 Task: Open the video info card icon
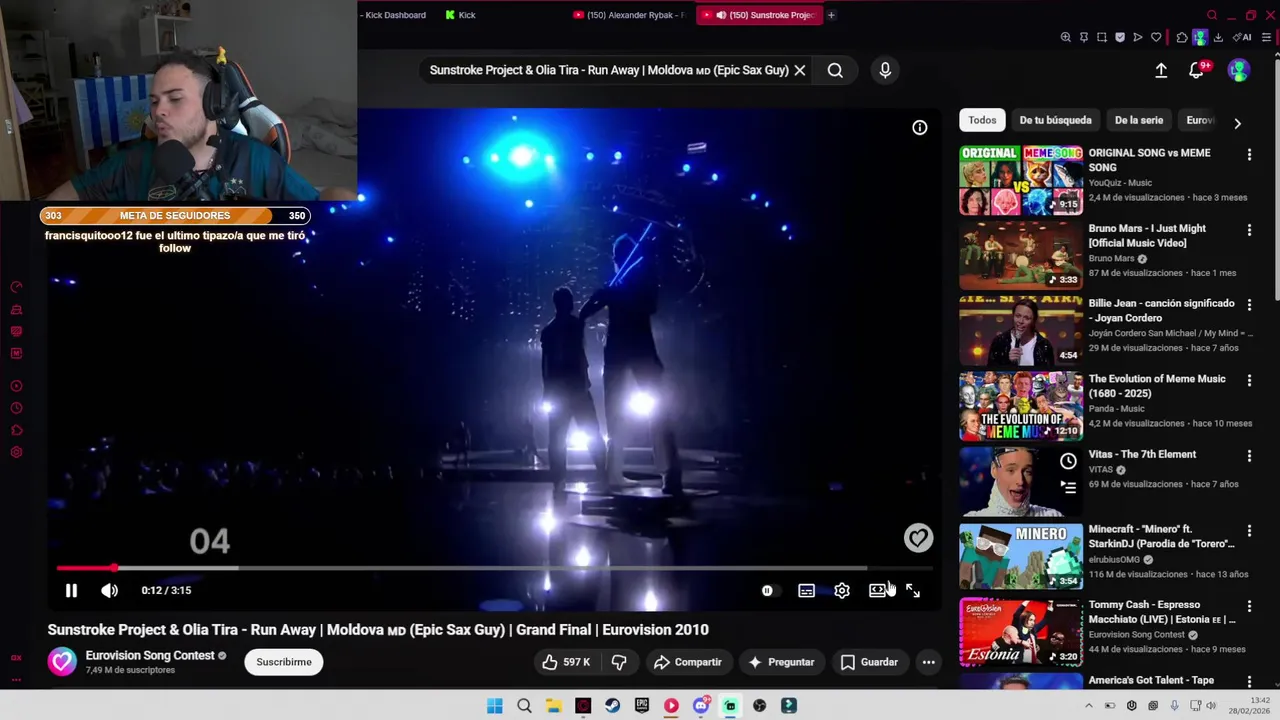point(919,127)
